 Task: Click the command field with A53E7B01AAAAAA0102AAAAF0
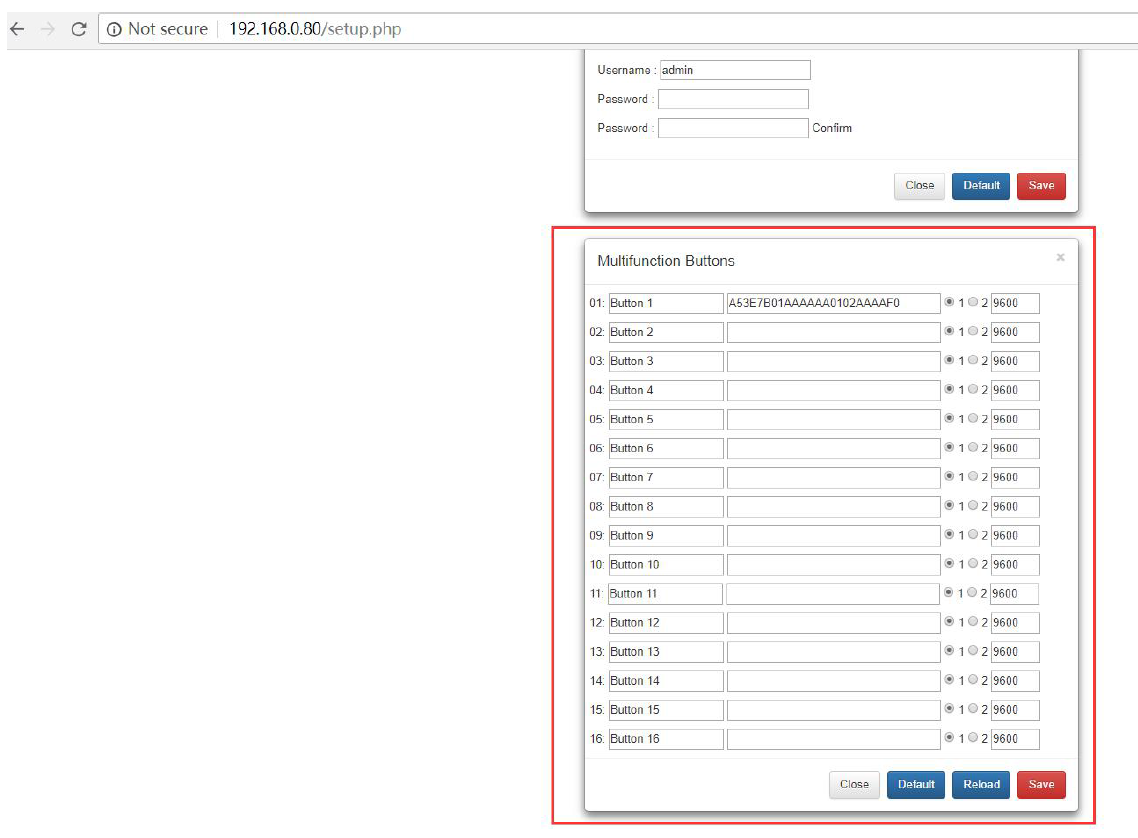coord(833,303)
